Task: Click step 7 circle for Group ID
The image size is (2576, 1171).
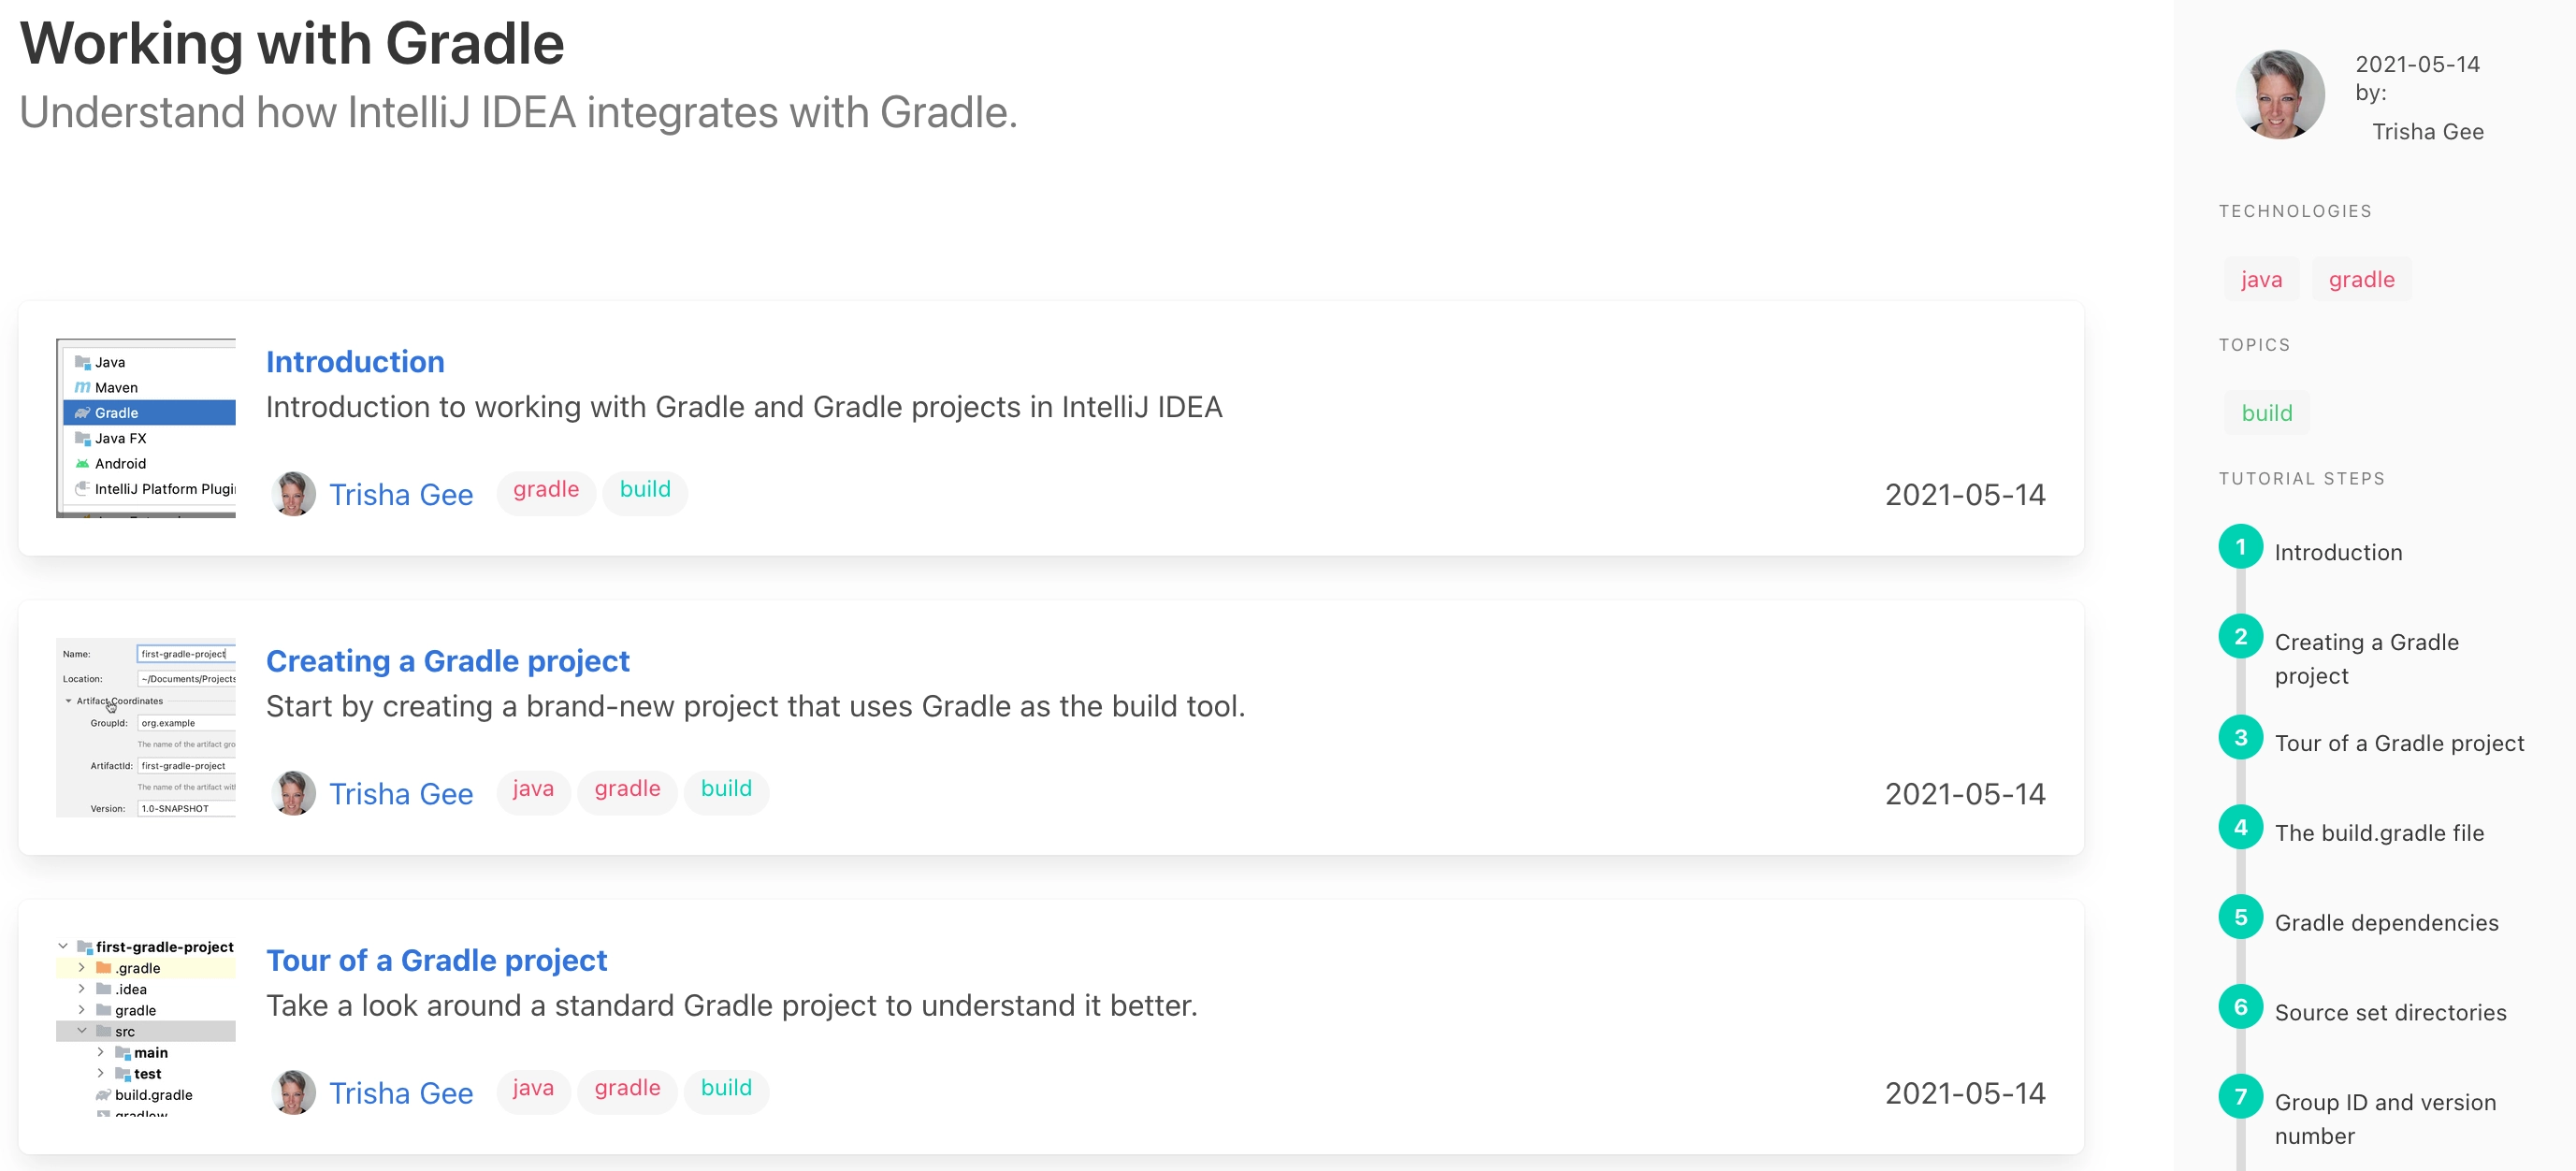Action: tap(2240, 1096)
